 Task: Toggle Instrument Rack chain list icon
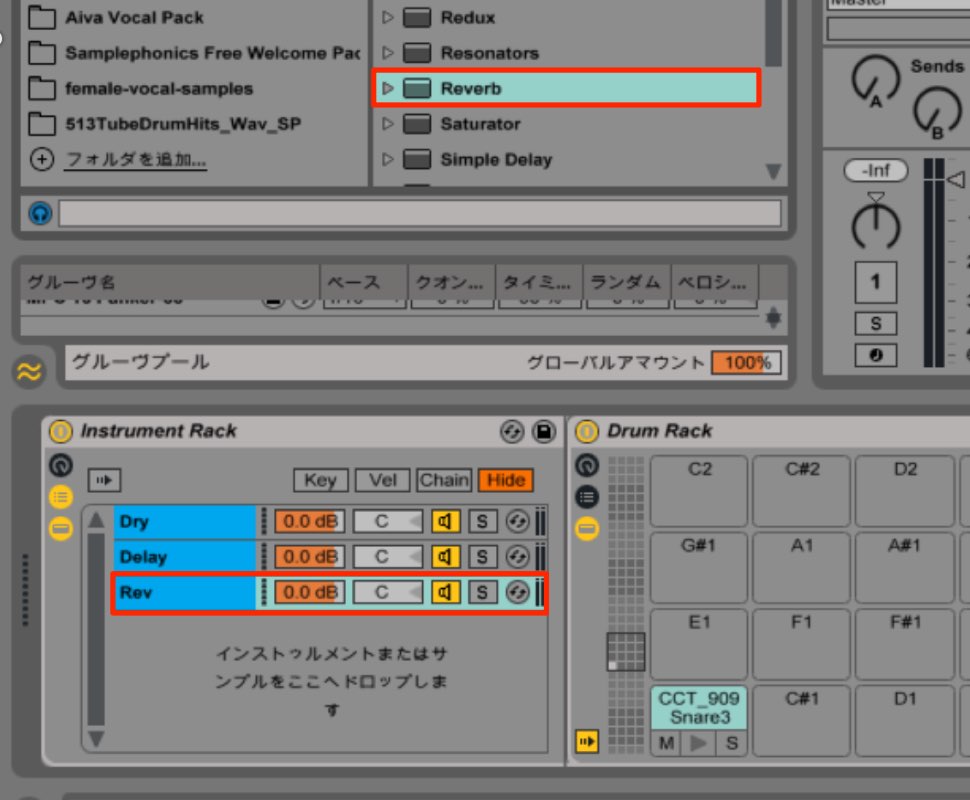tap(61, 497)
